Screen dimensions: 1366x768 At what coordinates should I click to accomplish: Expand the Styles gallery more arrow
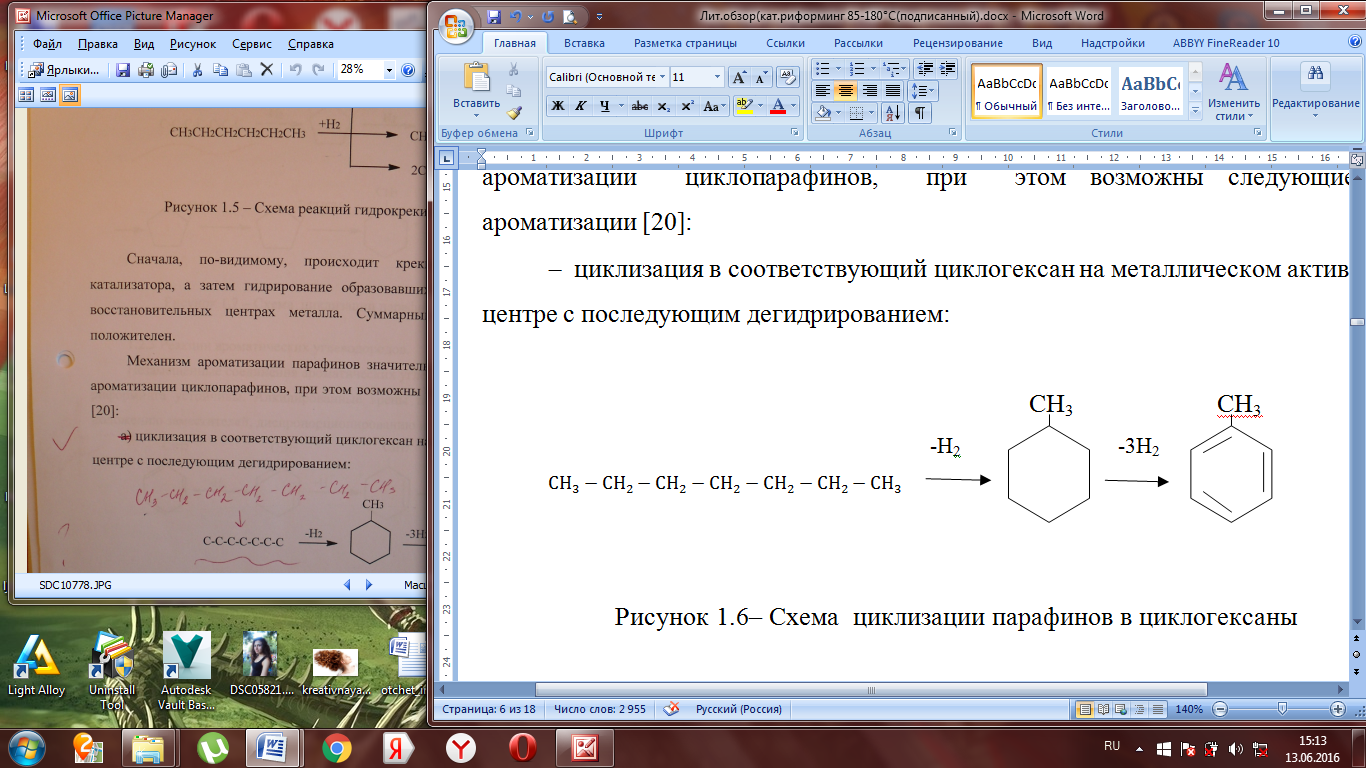1194,111
